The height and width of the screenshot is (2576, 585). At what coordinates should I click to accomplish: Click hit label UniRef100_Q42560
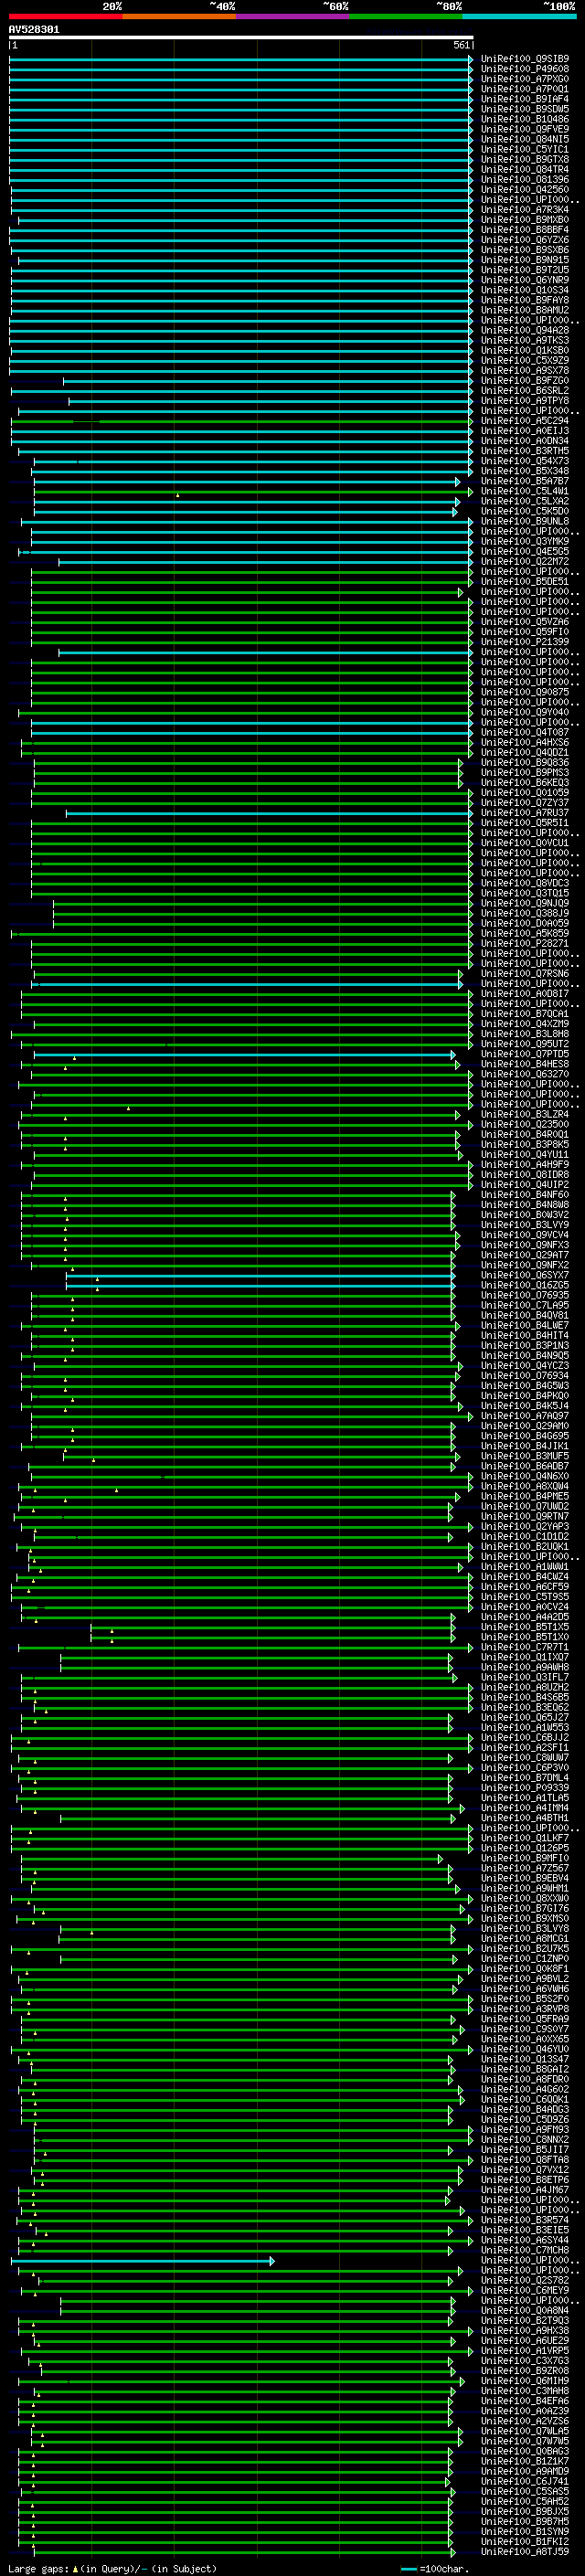pos(525,190)
